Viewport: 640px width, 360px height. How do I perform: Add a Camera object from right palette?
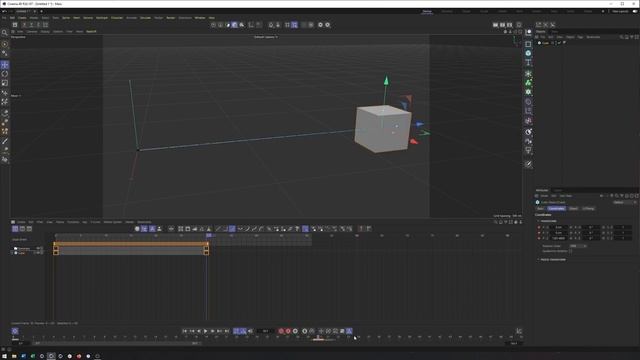(528, 141)
